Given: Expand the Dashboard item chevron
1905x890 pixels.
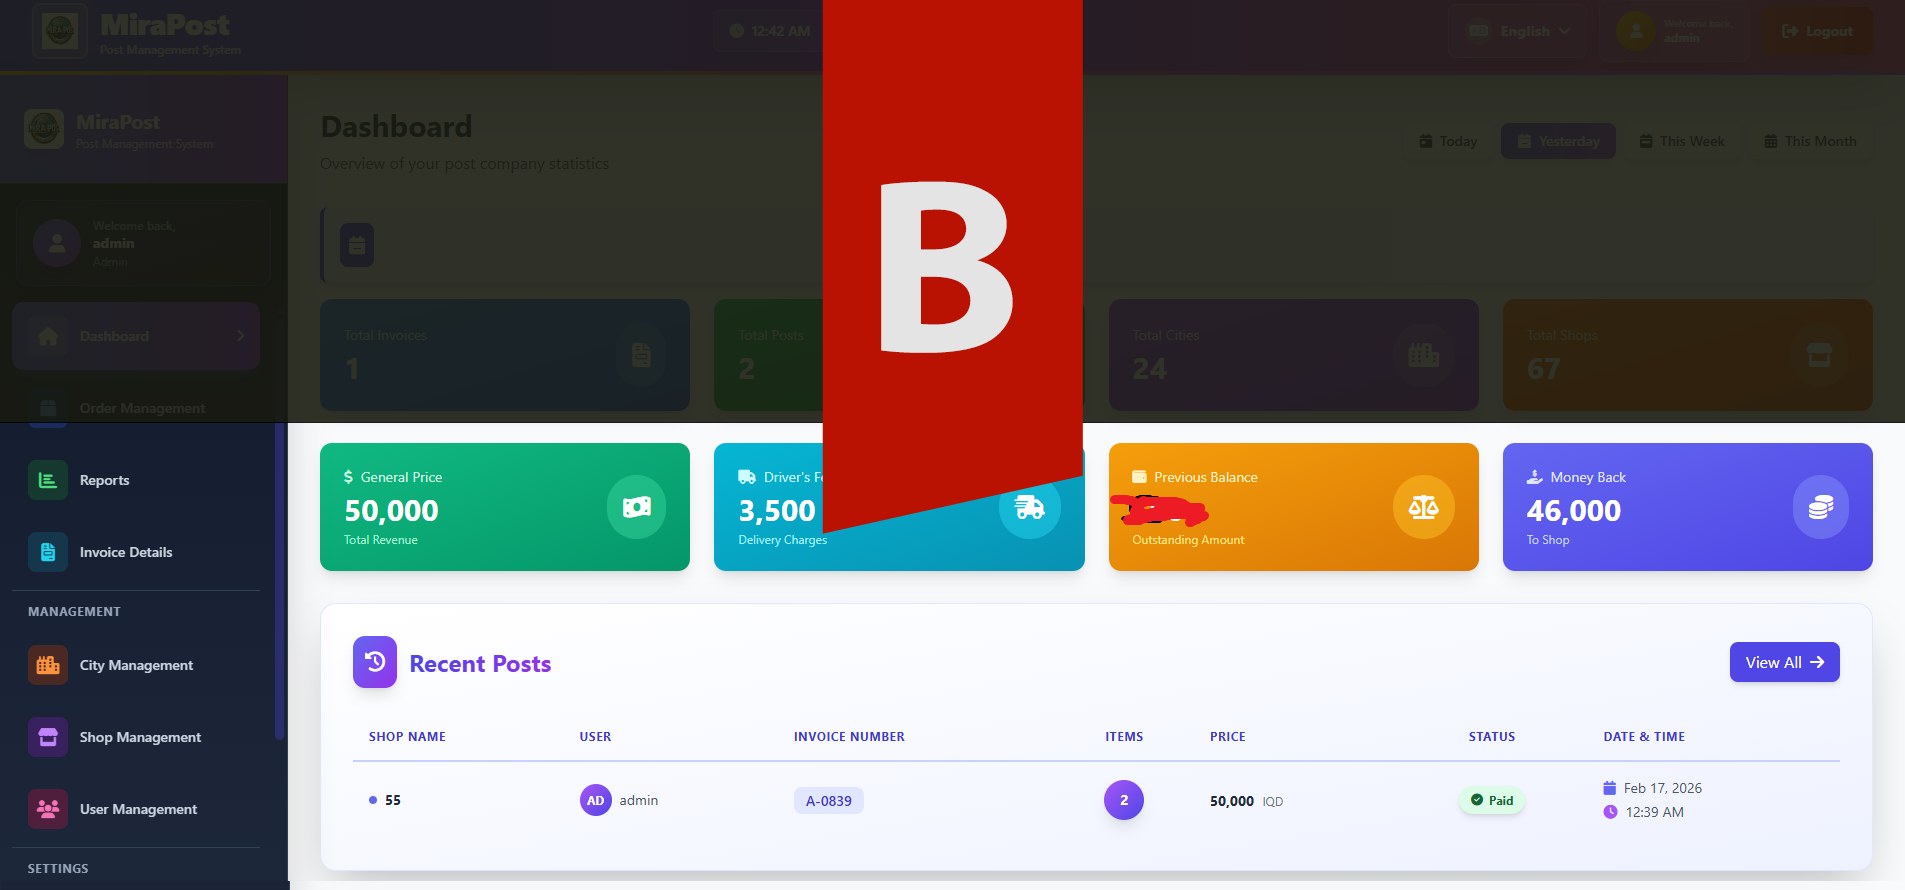Looking at the screenshot, I should (240, 336).
